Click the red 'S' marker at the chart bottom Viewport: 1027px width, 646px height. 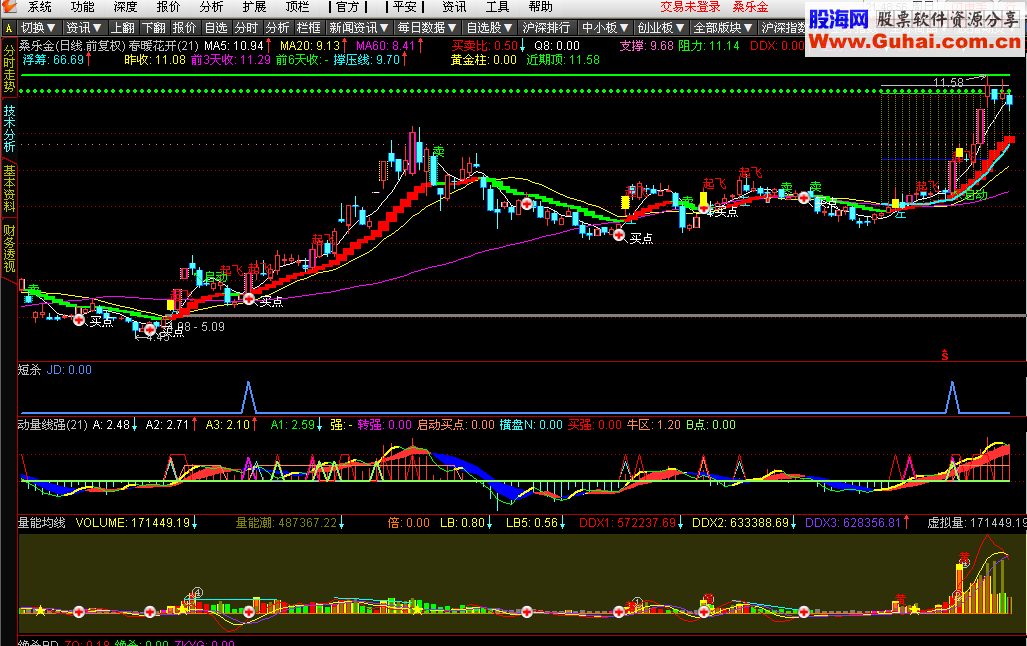pyautogui.click(x=944, y=355)
